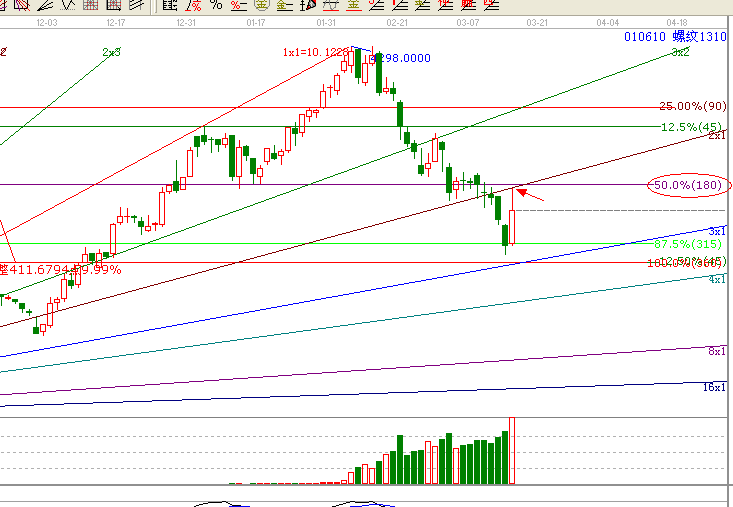Viewport: 733px width, 507px height.
Task: Click the 03-21 date on the time axis
Action: pyautogui.click(x=537, y=21)
